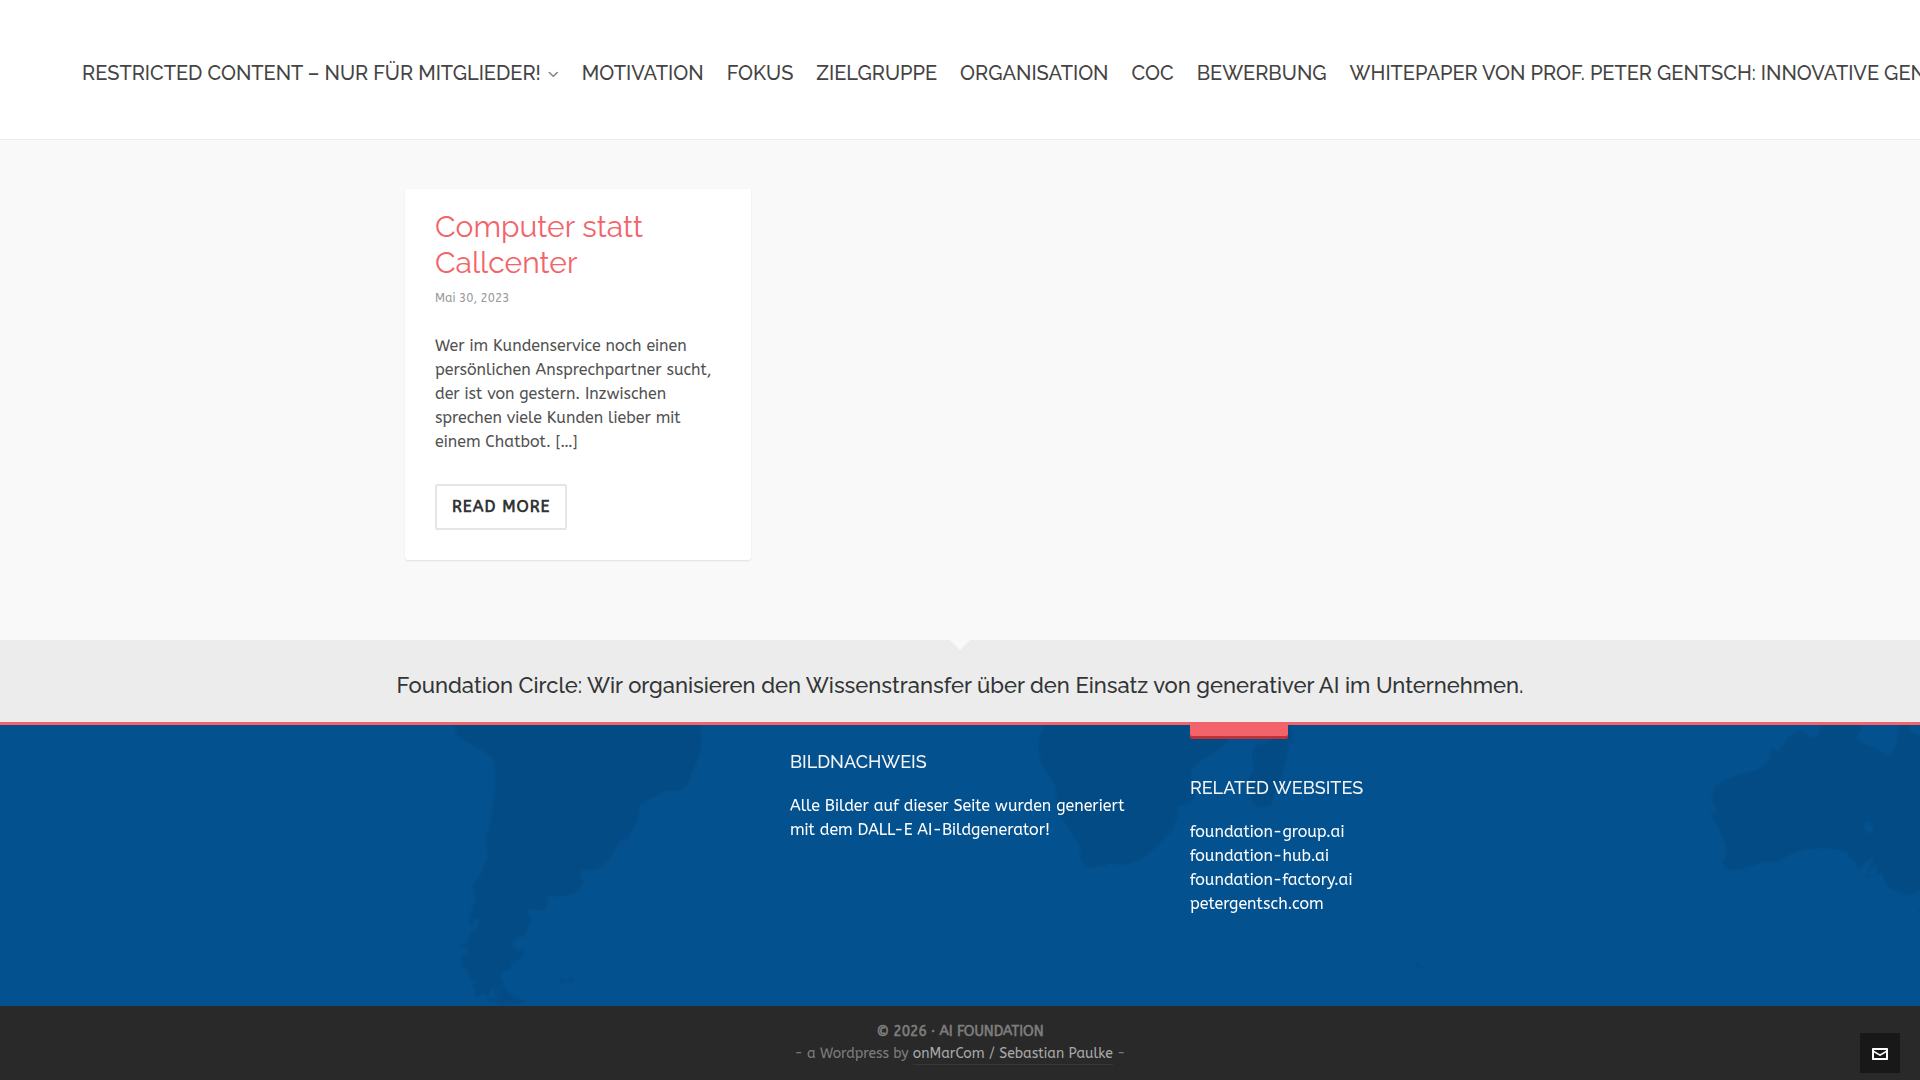Visit foundation-hub.ai link
The width and height of the screenshot is (1920, 1080).
coord(1259,855)
